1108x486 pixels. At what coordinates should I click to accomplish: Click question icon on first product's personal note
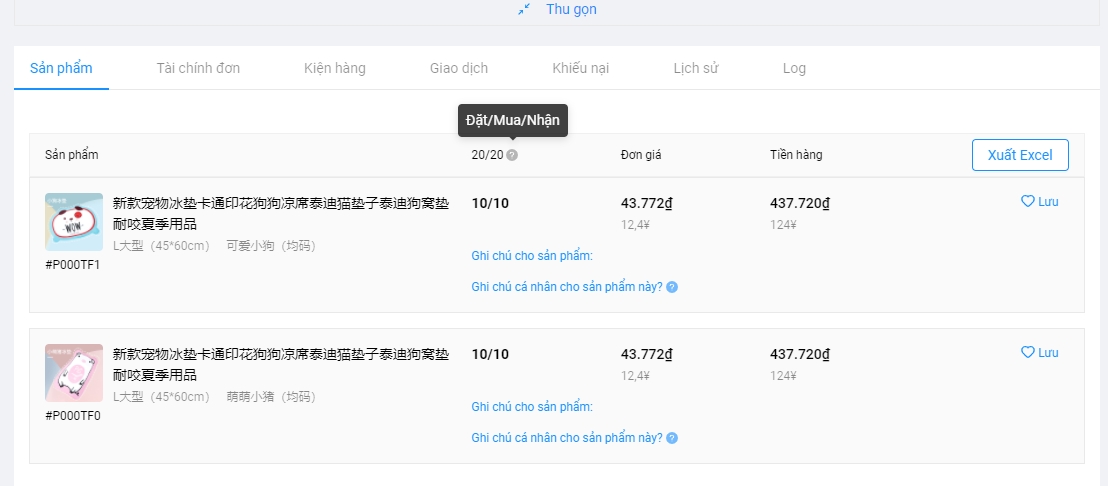point(672,287)
